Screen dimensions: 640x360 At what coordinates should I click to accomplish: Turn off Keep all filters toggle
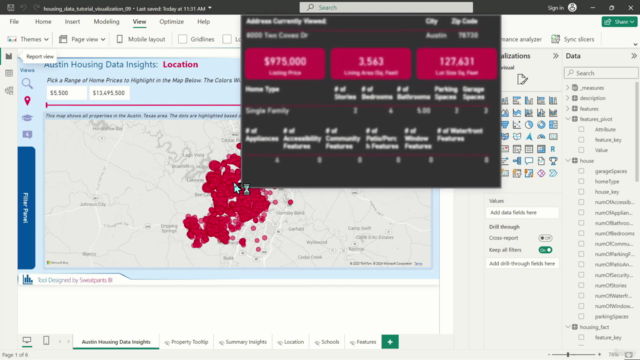(x=545, y=250)
